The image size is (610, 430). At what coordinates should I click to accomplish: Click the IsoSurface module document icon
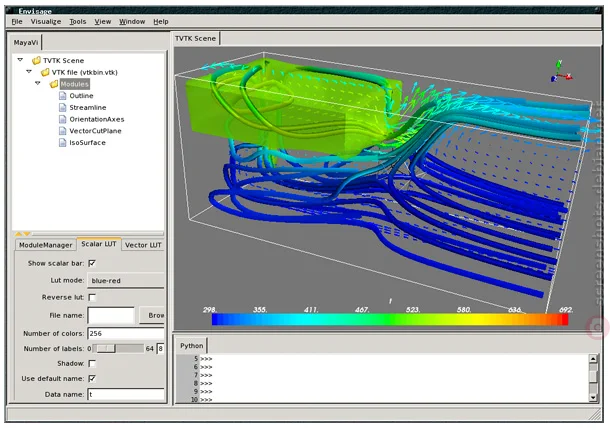tap(63, 142)
